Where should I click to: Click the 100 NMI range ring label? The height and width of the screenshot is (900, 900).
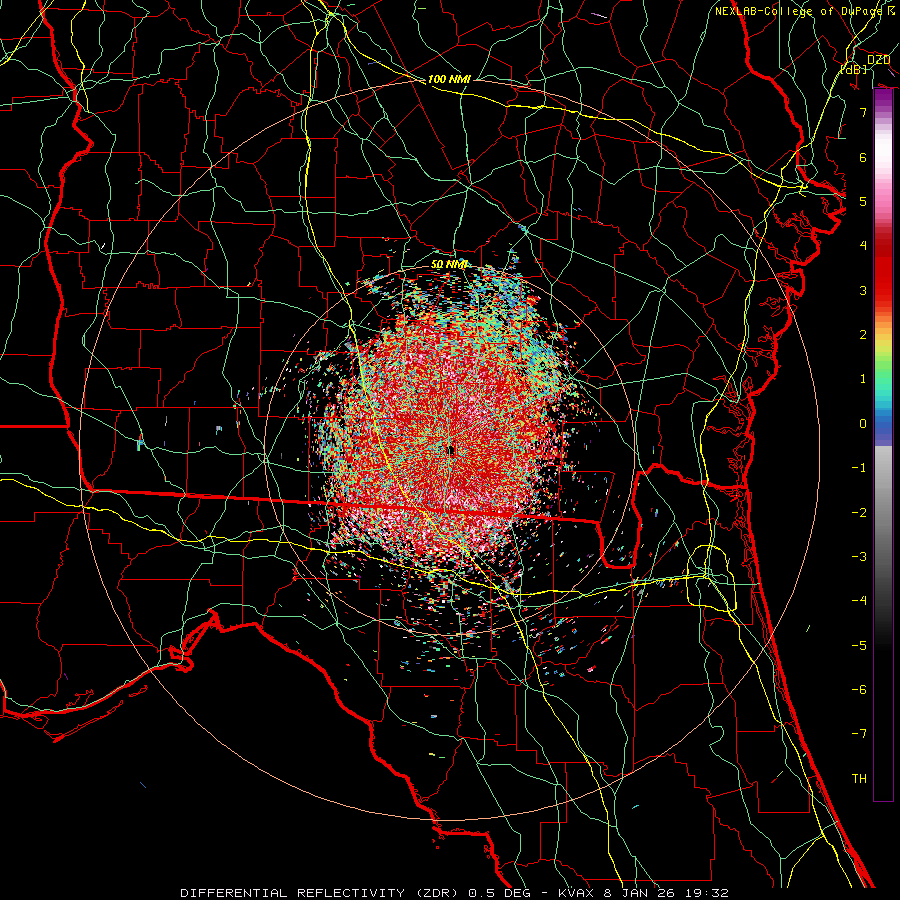tap(449, 79)
